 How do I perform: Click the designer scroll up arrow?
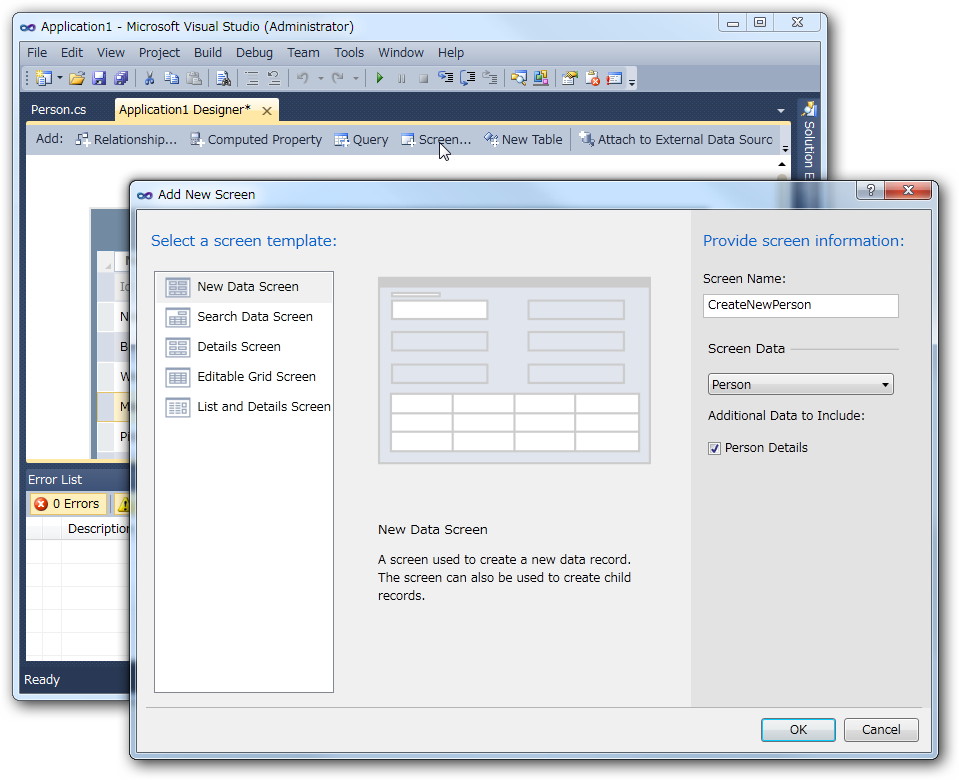(782, 164)
